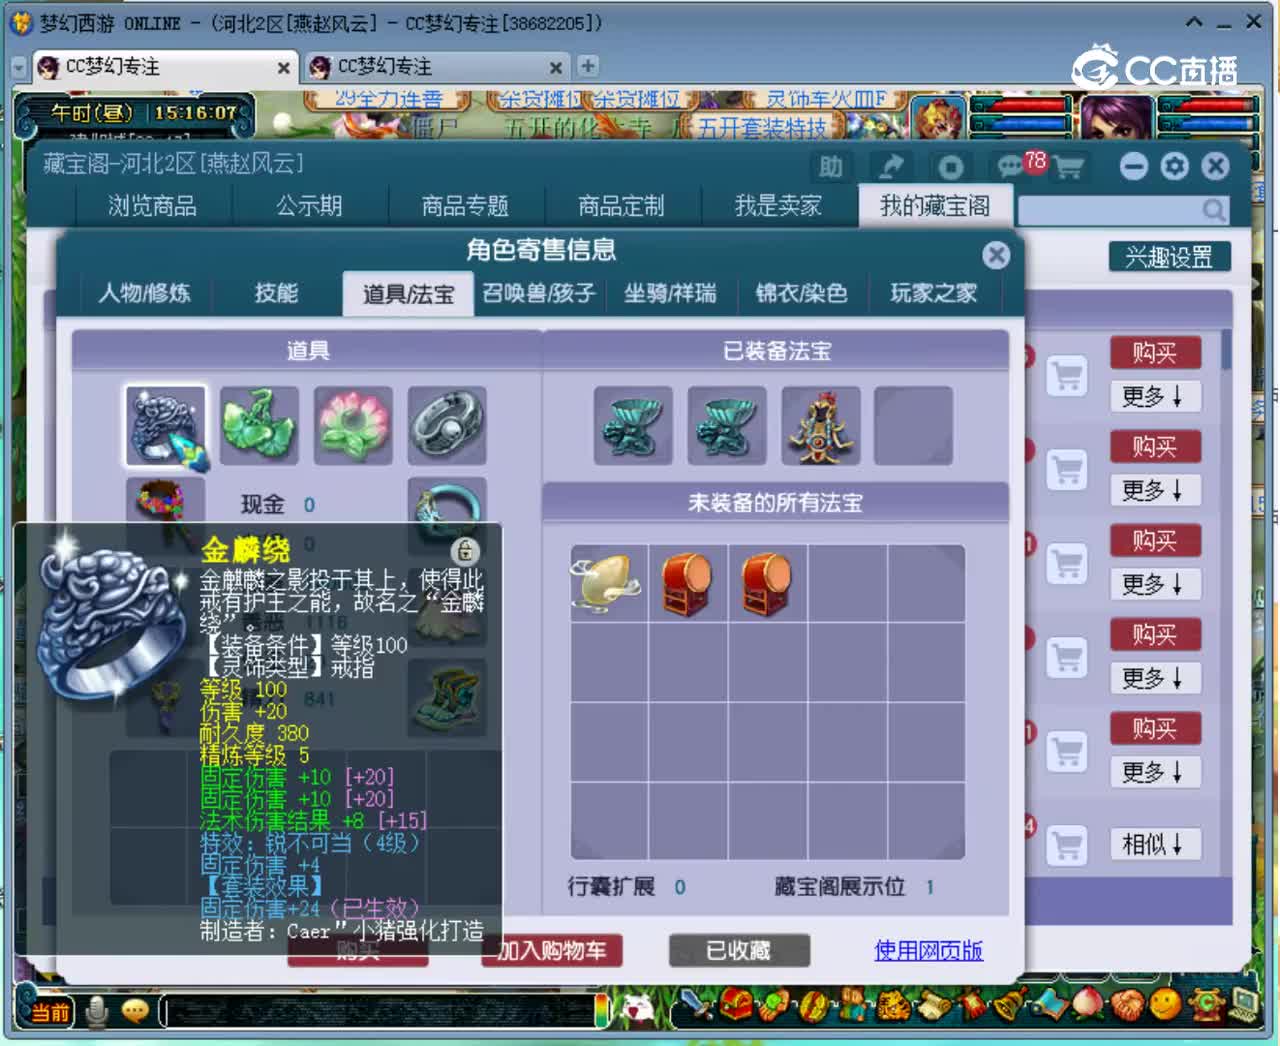1280x1046 pixels.
Task: Click the share arrow icon in header
Action: click(x=891, y=167)
